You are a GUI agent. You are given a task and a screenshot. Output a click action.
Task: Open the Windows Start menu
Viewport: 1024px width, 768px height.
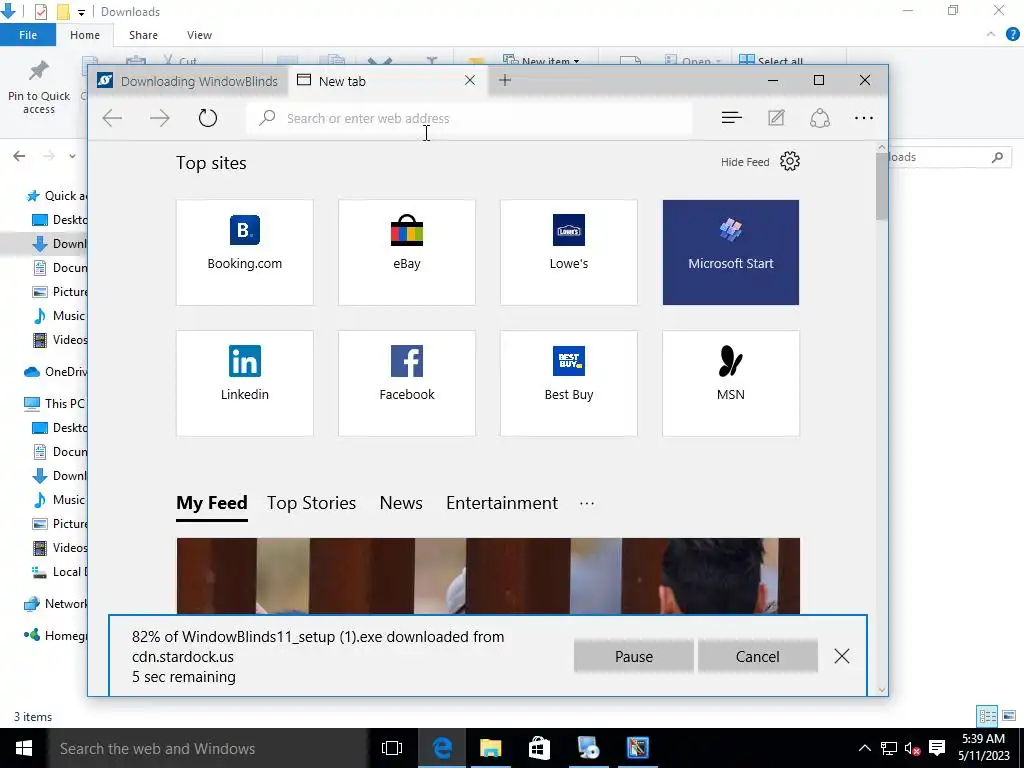tap(24, 748)
